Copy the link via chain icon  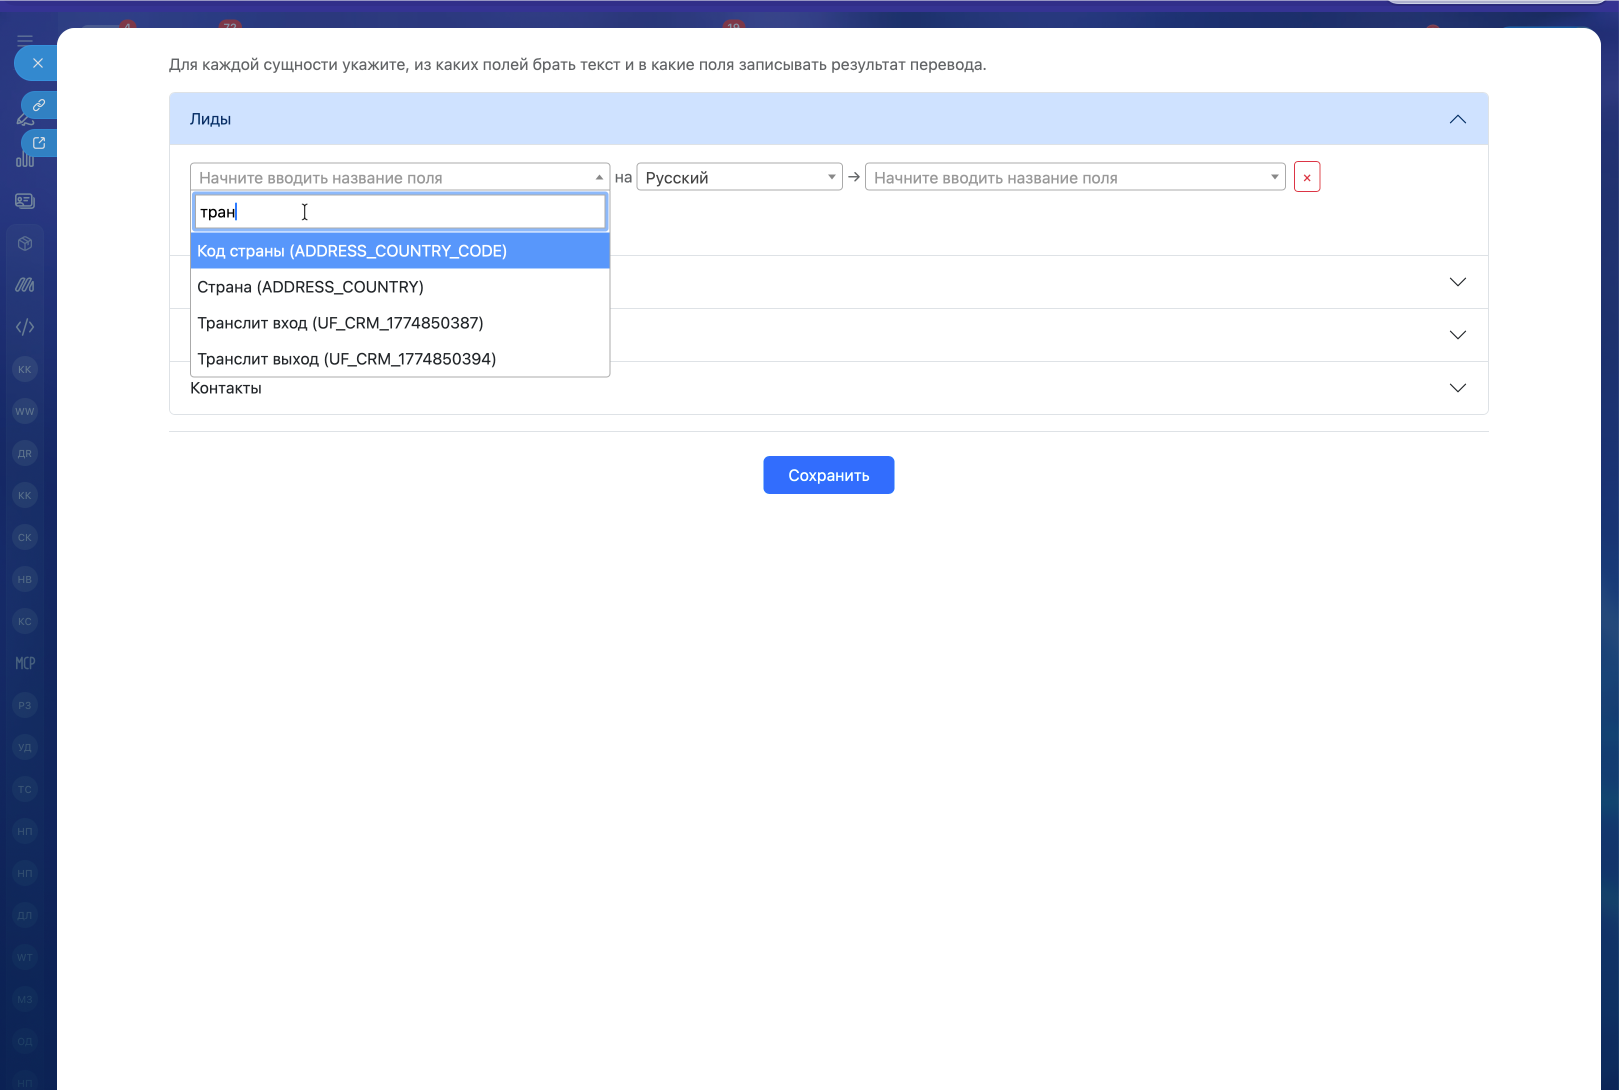tap(39, 105)
